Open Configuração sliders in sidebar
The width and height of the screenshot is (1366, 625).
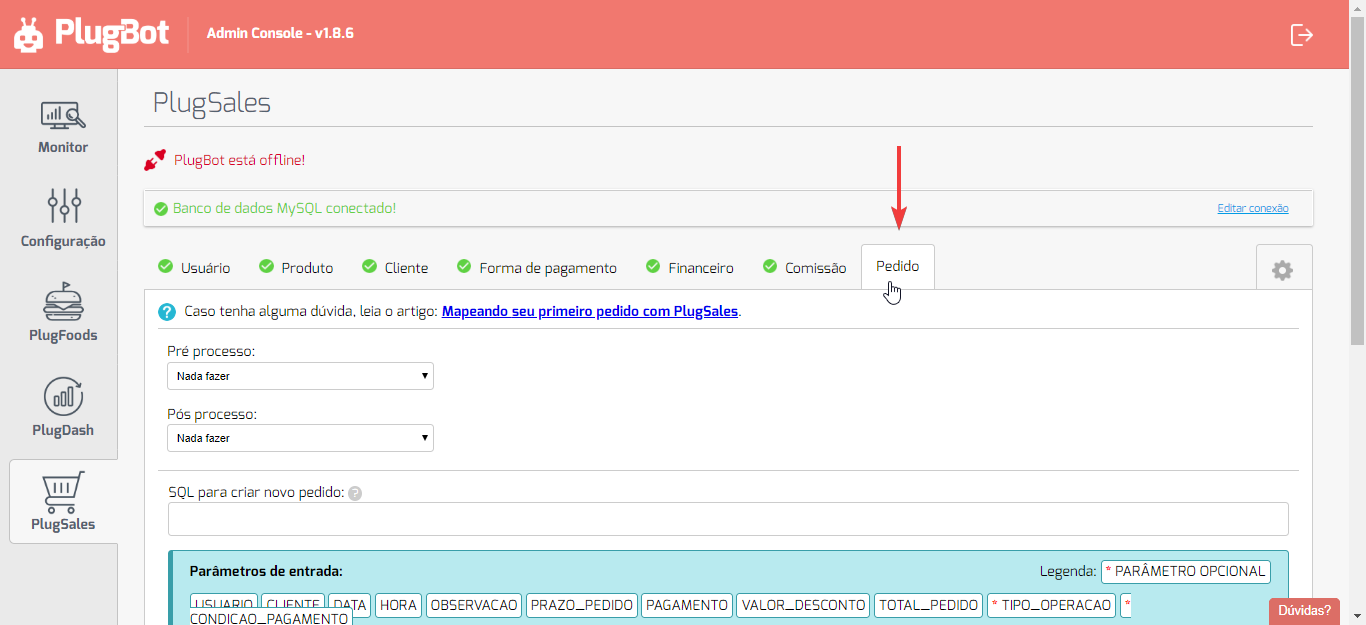(63, 218)
